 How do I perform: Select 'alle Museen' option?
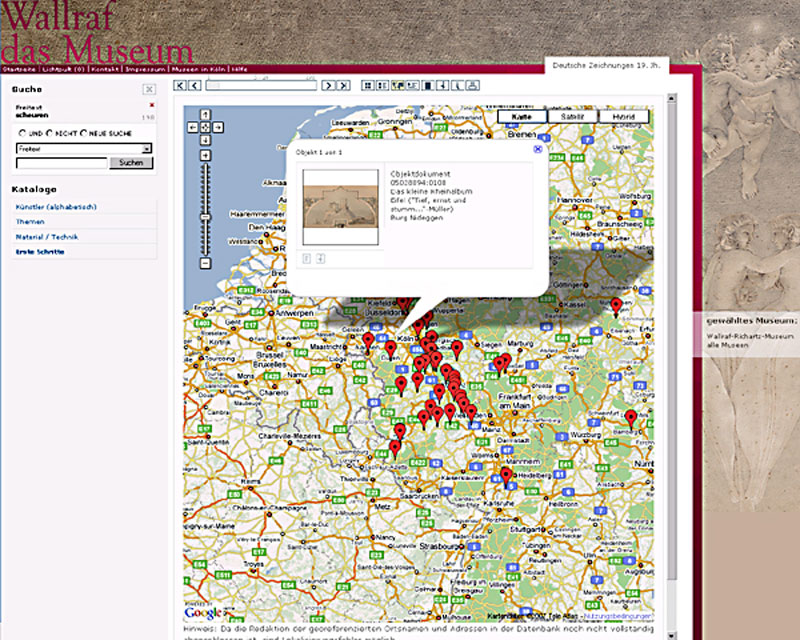[728, 346]
